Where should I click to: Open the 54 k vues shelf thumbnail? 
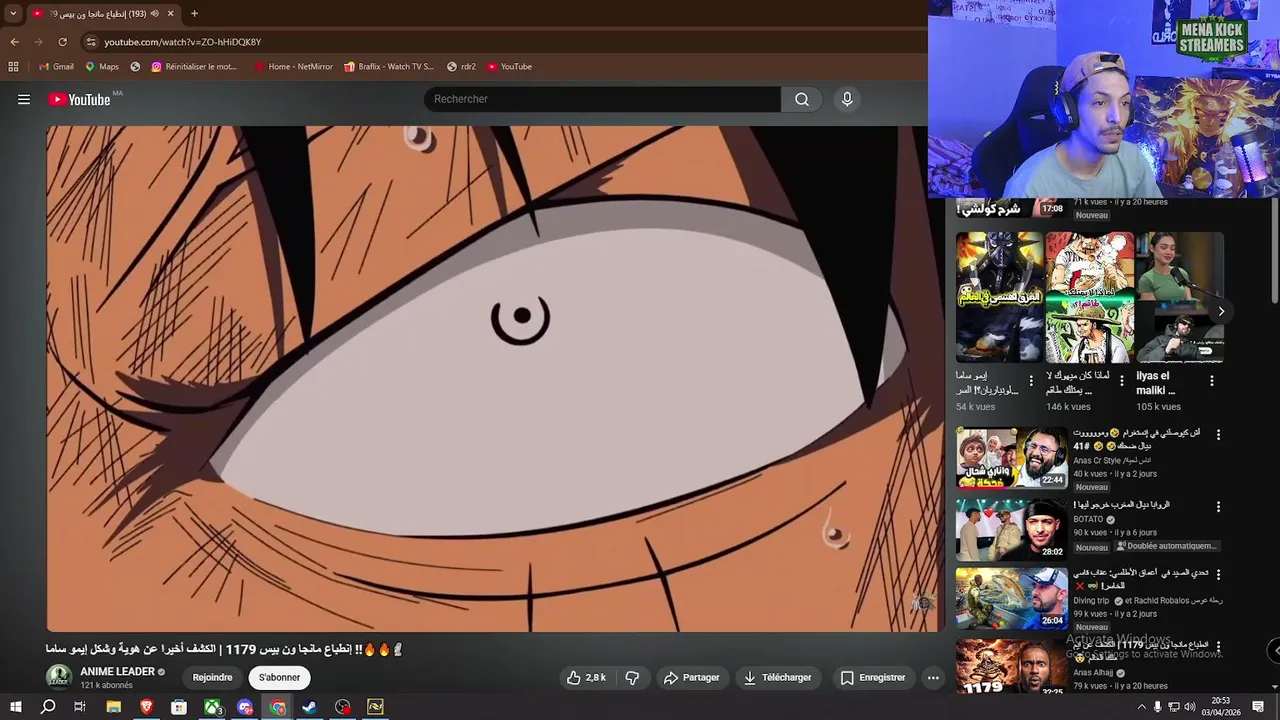click(999, 297)
